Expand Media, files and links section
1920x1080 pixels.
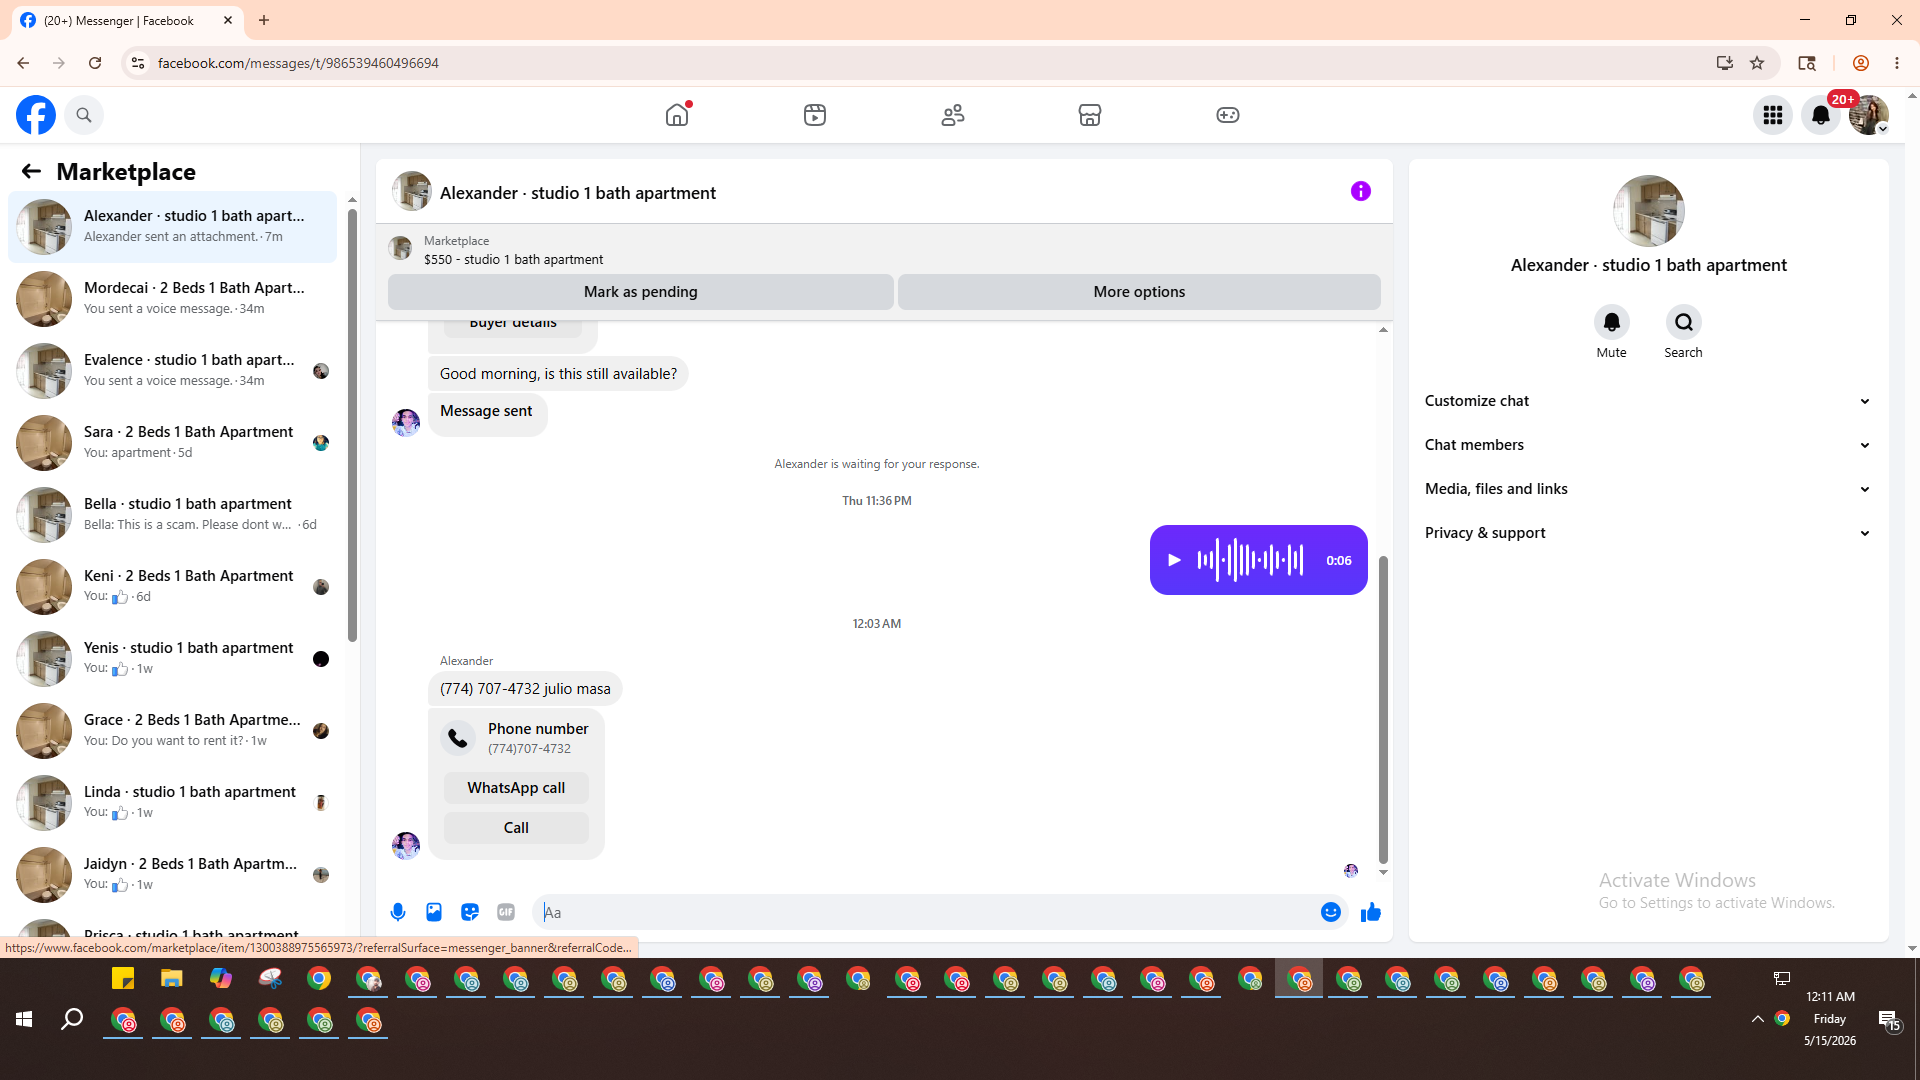click(x=1648, y=489)
